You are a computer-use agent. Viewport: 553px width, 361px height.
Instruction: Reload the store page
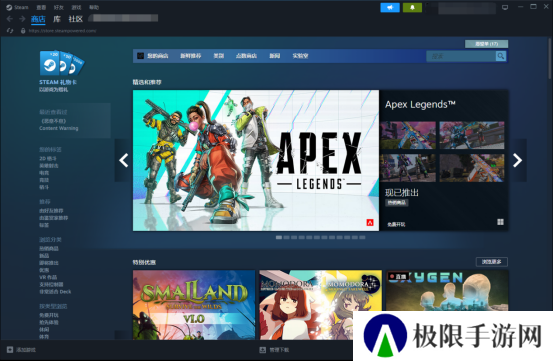[10, 31]
